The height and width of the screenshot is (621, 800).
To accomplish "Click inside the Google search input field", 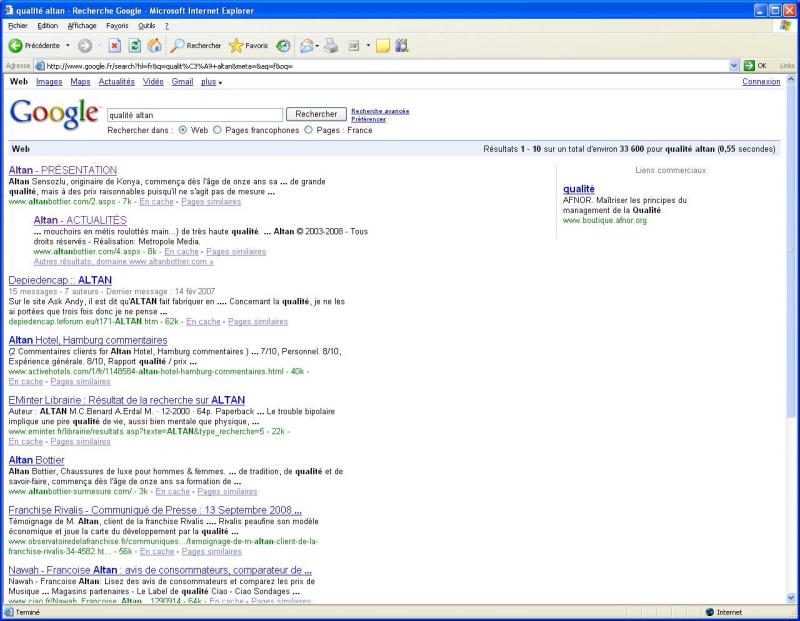I will click(x=195, y=115).
